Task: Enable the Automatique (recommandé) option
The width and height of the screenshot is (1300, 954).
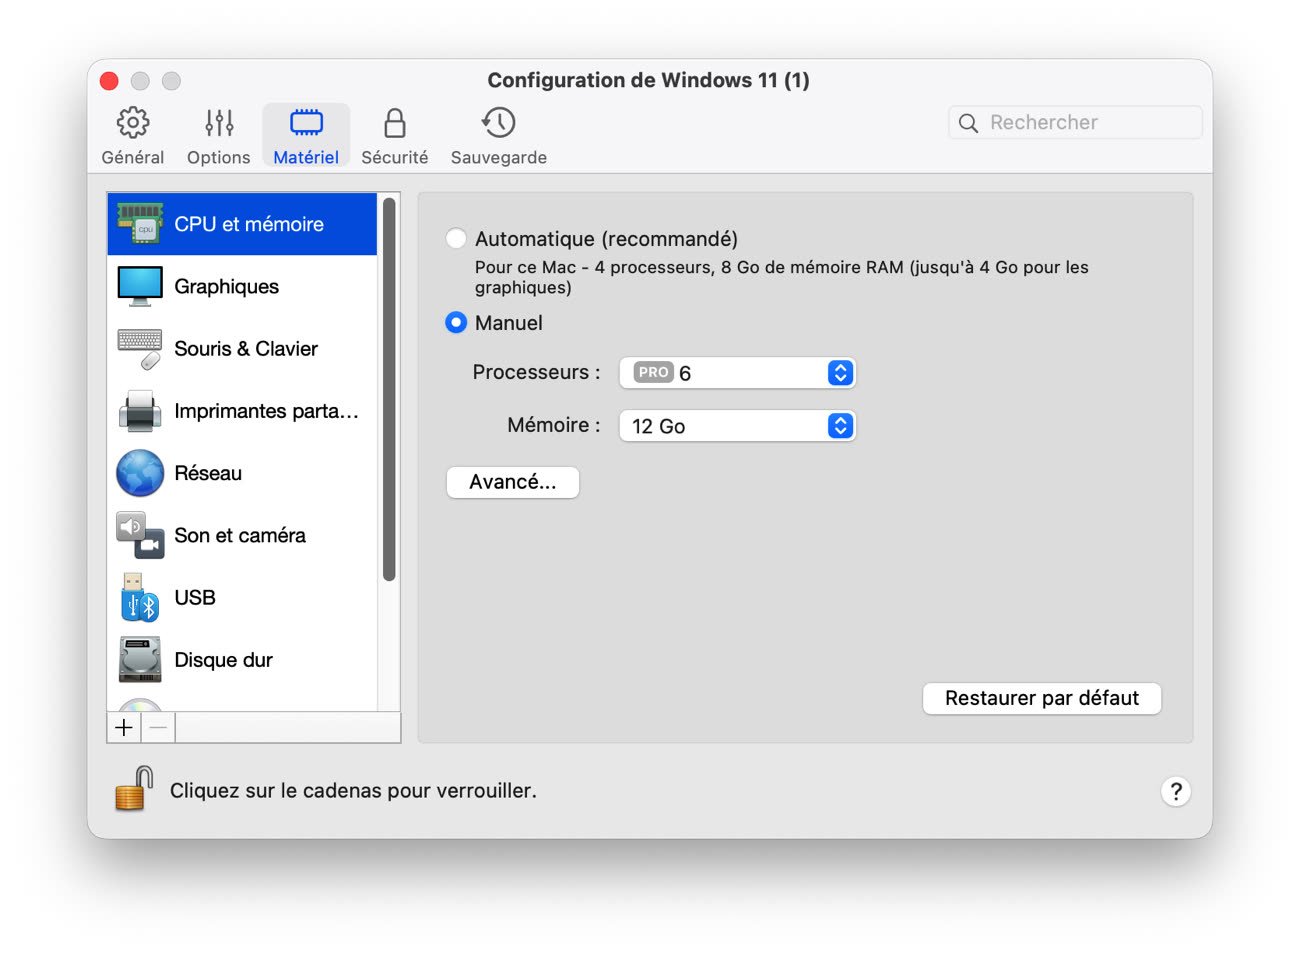Action: click(456, 239)
